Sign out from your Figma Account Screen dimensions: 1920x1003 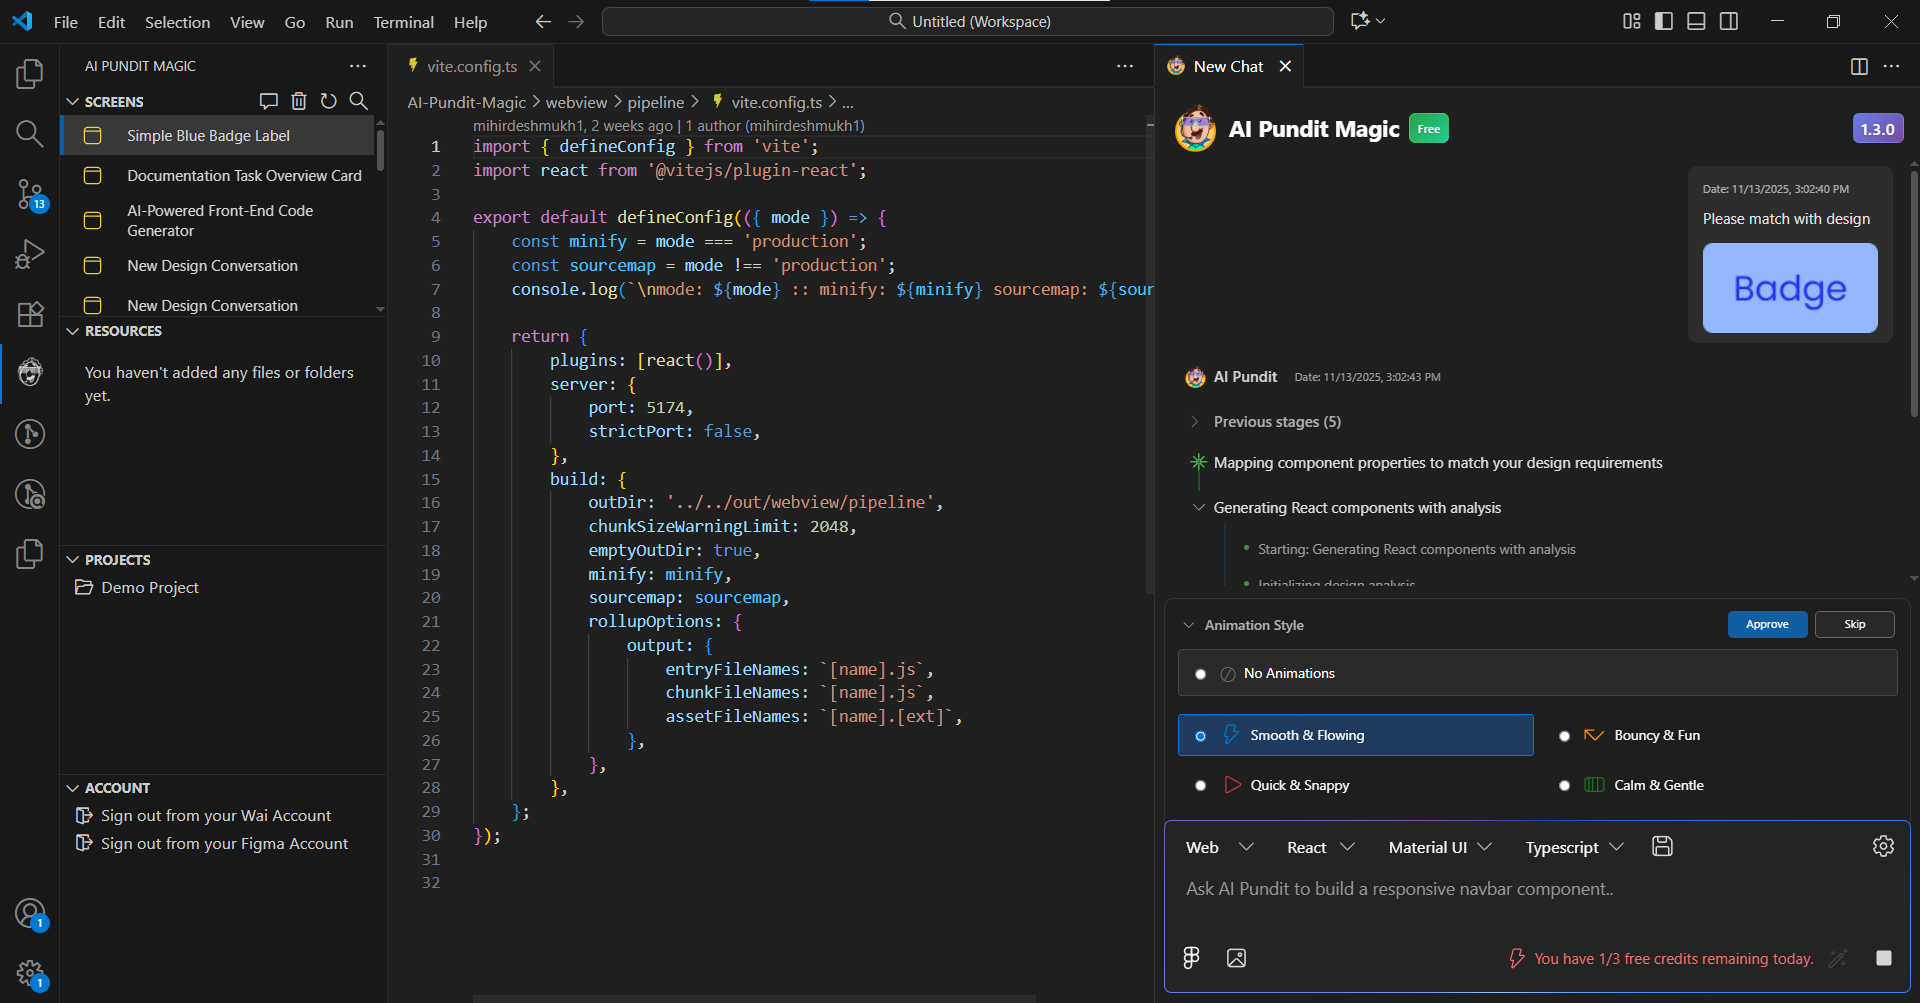[x=224, y=843]
